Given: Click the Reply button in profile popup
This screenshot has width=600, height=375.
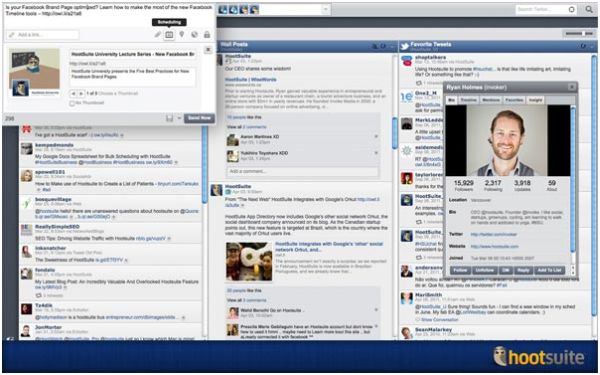Looking at the screenshot, I should pos(523,270).
